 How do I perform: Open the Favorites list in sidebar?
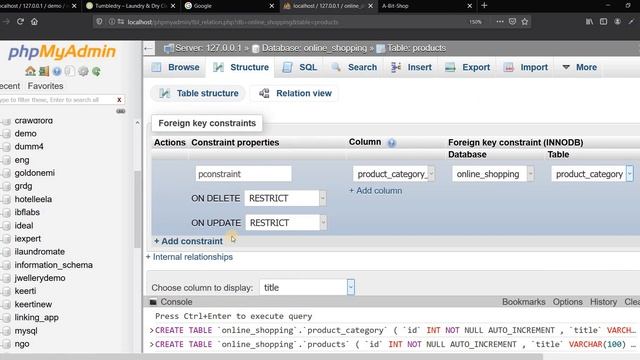pyautogui.click(x=45, y=86)
